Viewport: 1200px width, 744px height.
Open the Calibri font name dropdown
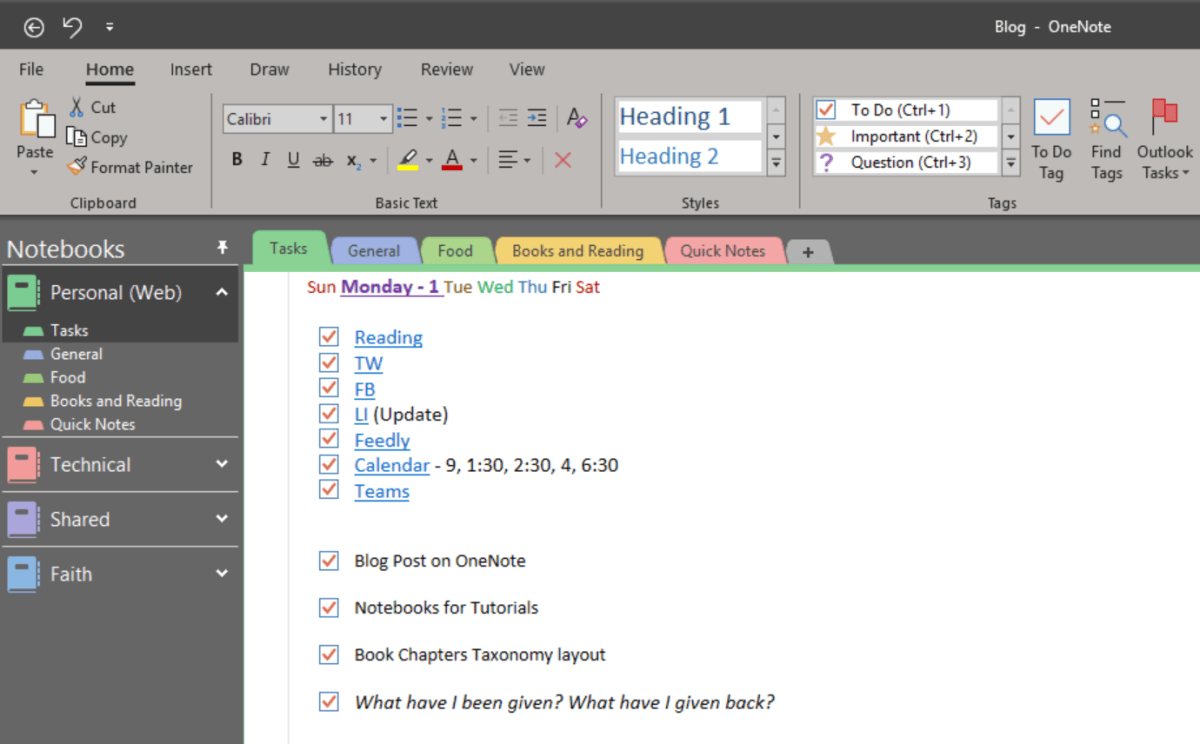point(323,119)
